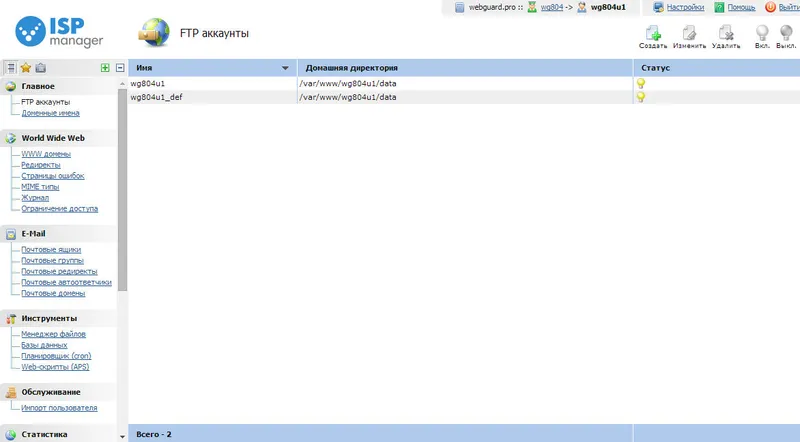Select the wg804u1 account row
The width and height of the screenshot is (800, 442).
pos(464,83)
